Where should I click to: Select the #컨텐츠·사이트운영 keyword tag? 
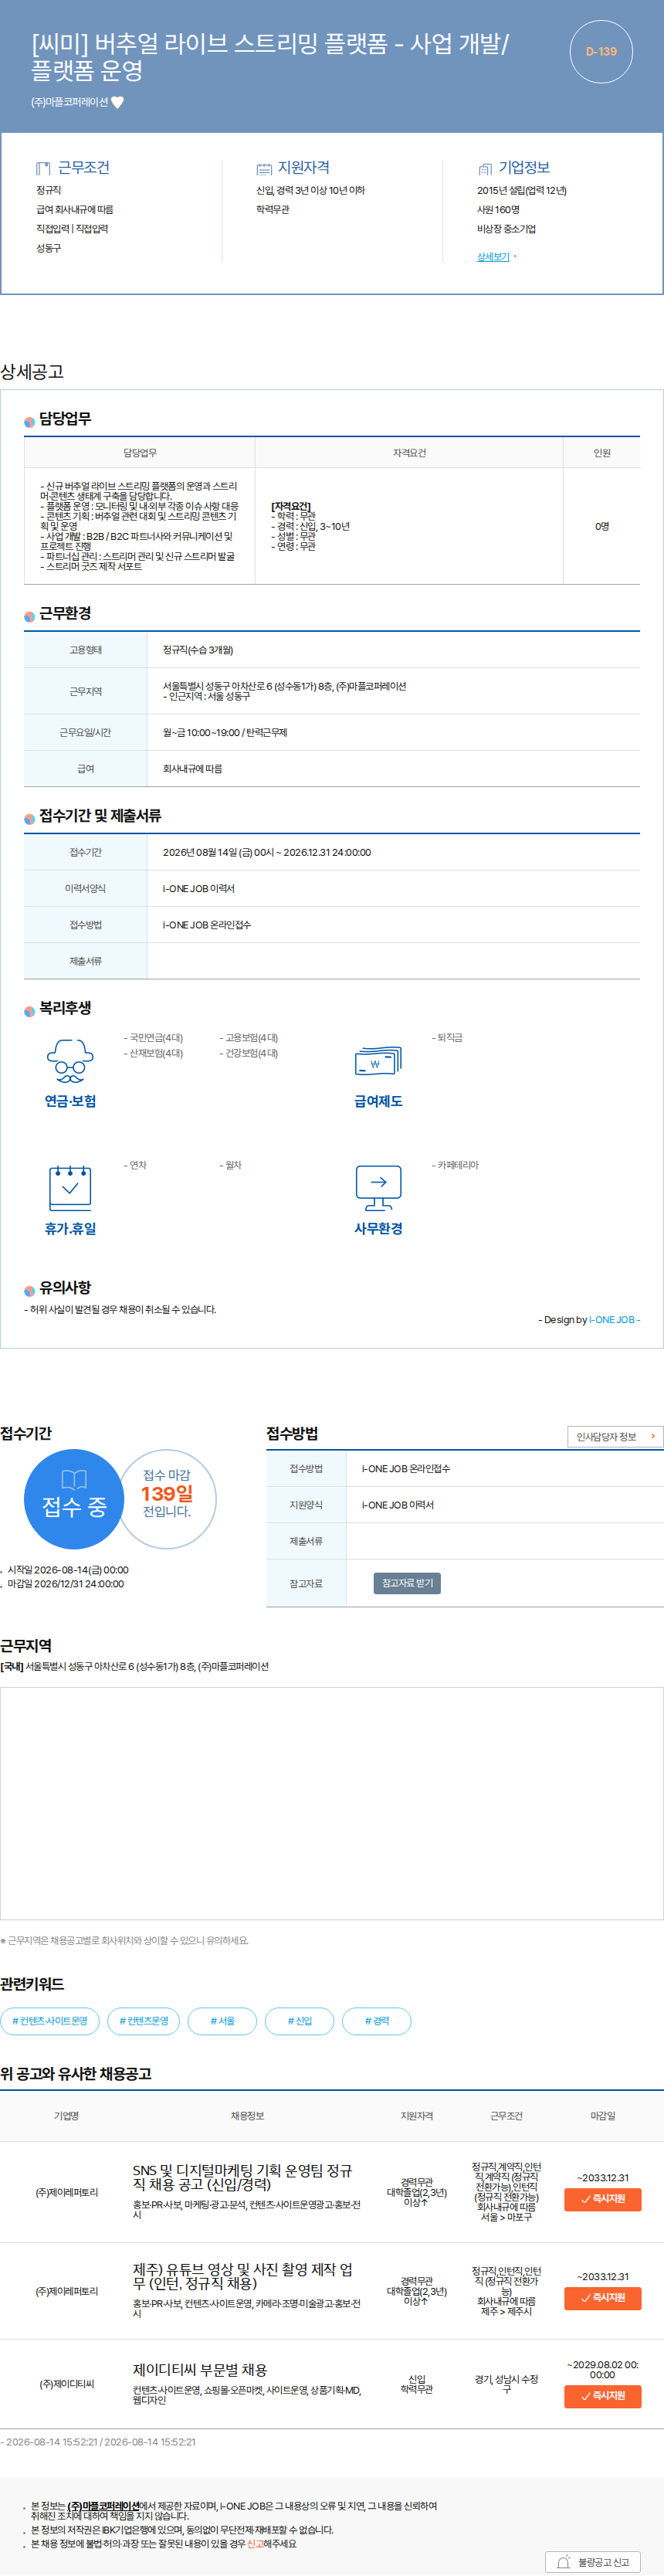pyautogui.click(x=50, y=2021)
